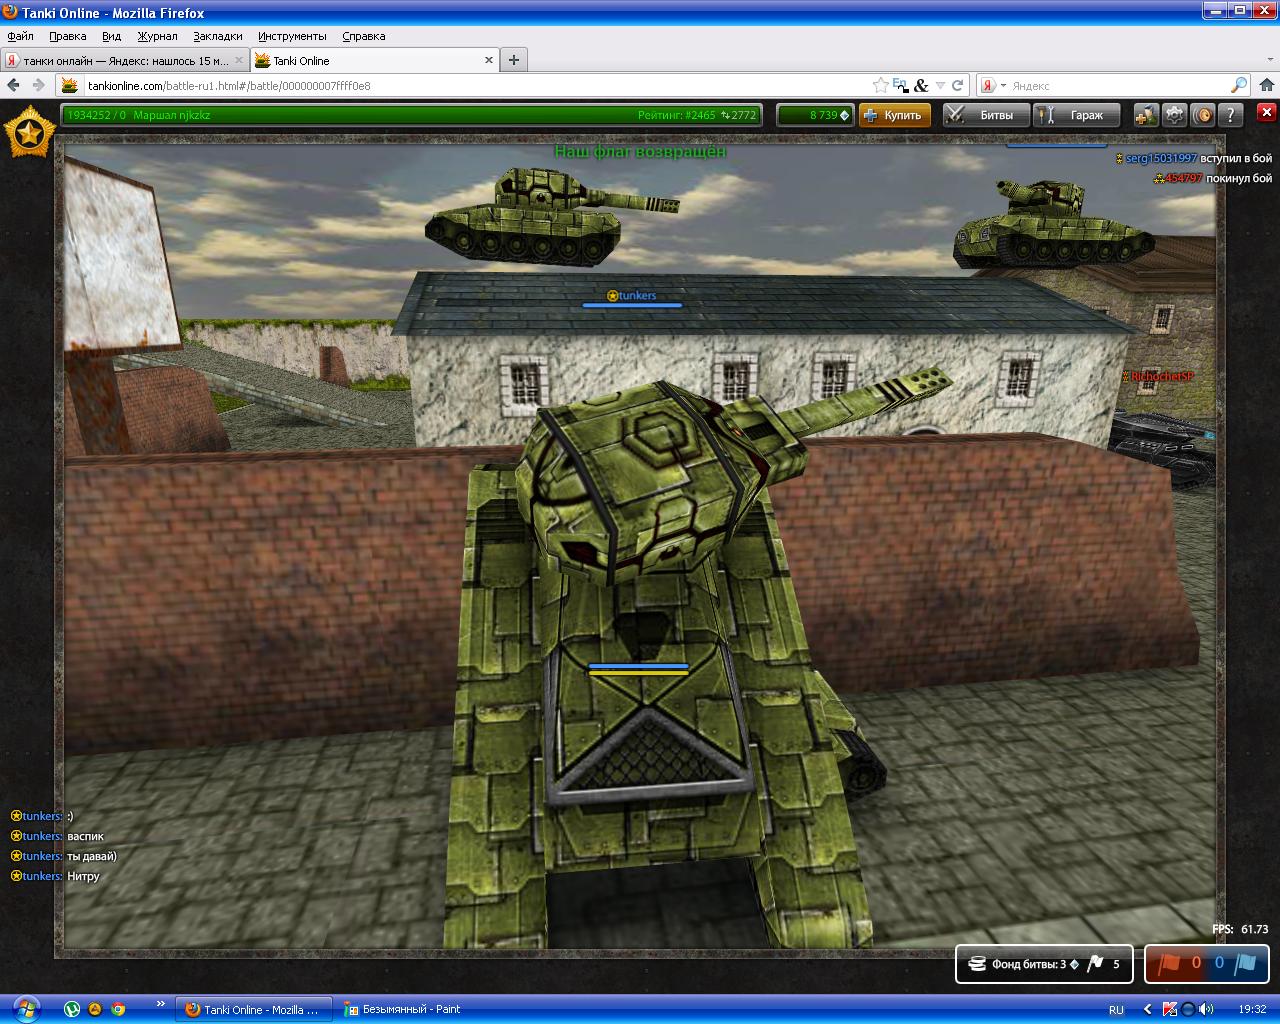Screen dimensions: 1280x1024
Task: Toggle the game sound speaker button
Action: 1203,115
